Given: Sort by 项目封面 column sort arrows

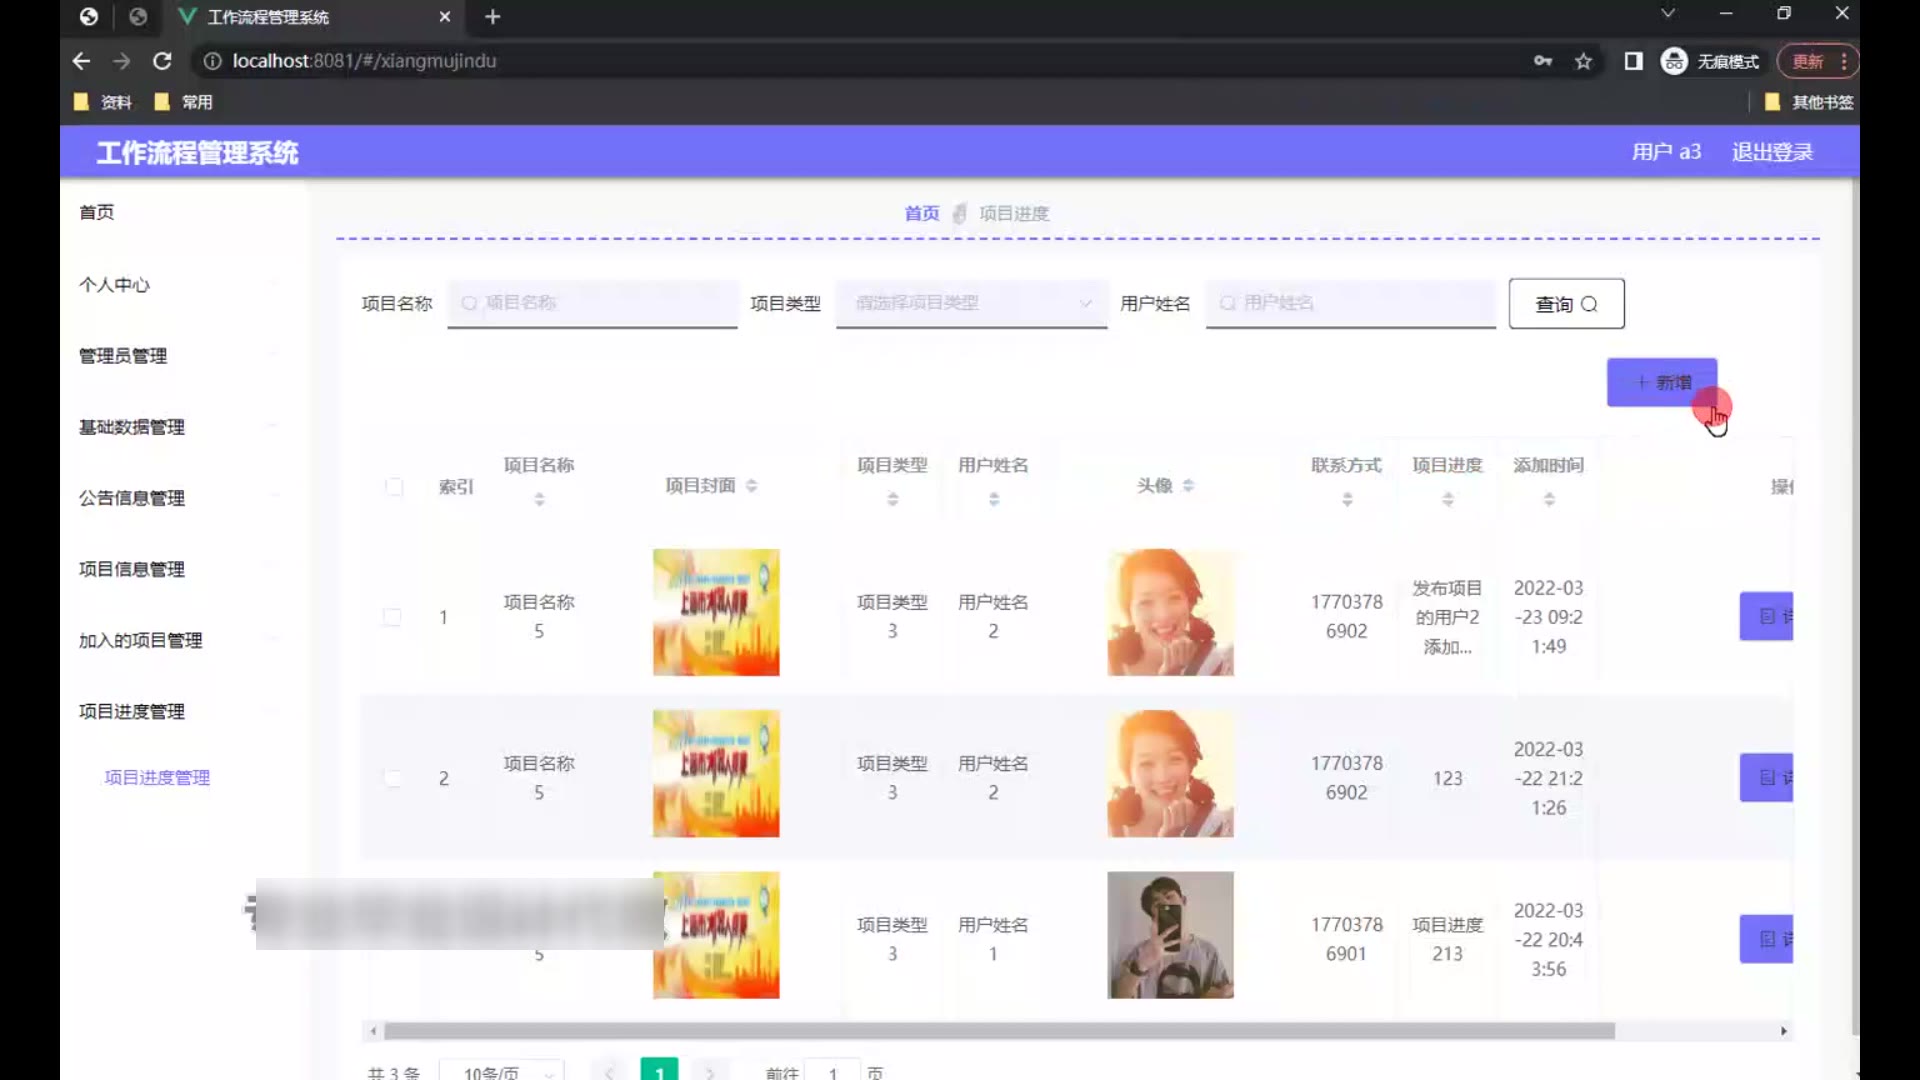Looking at the screenshot, I should point(751,486).
